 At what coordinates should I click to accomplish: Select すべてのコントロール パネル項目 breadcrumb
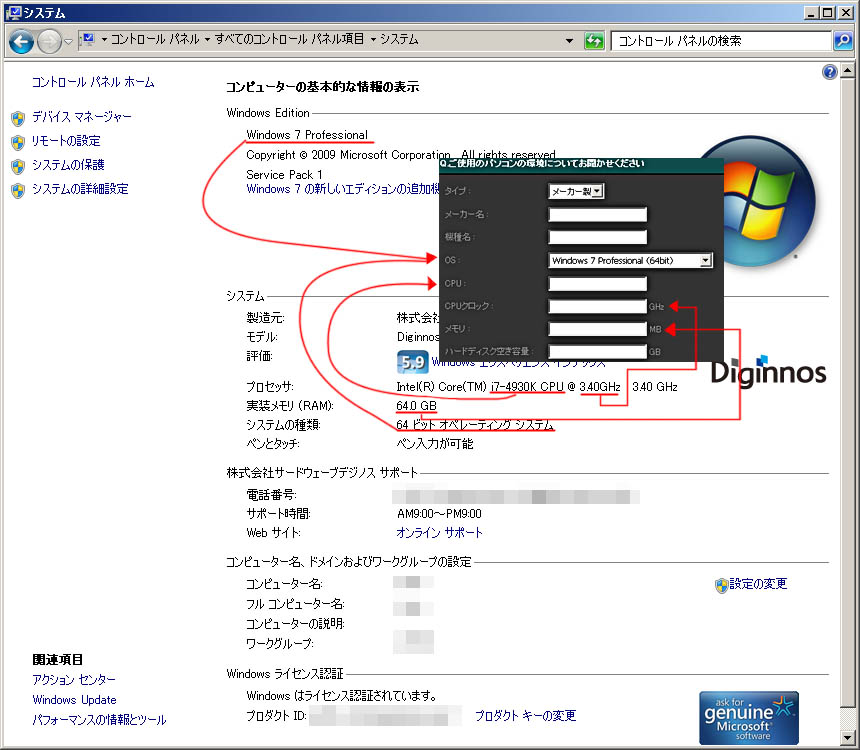click(290, 40)
